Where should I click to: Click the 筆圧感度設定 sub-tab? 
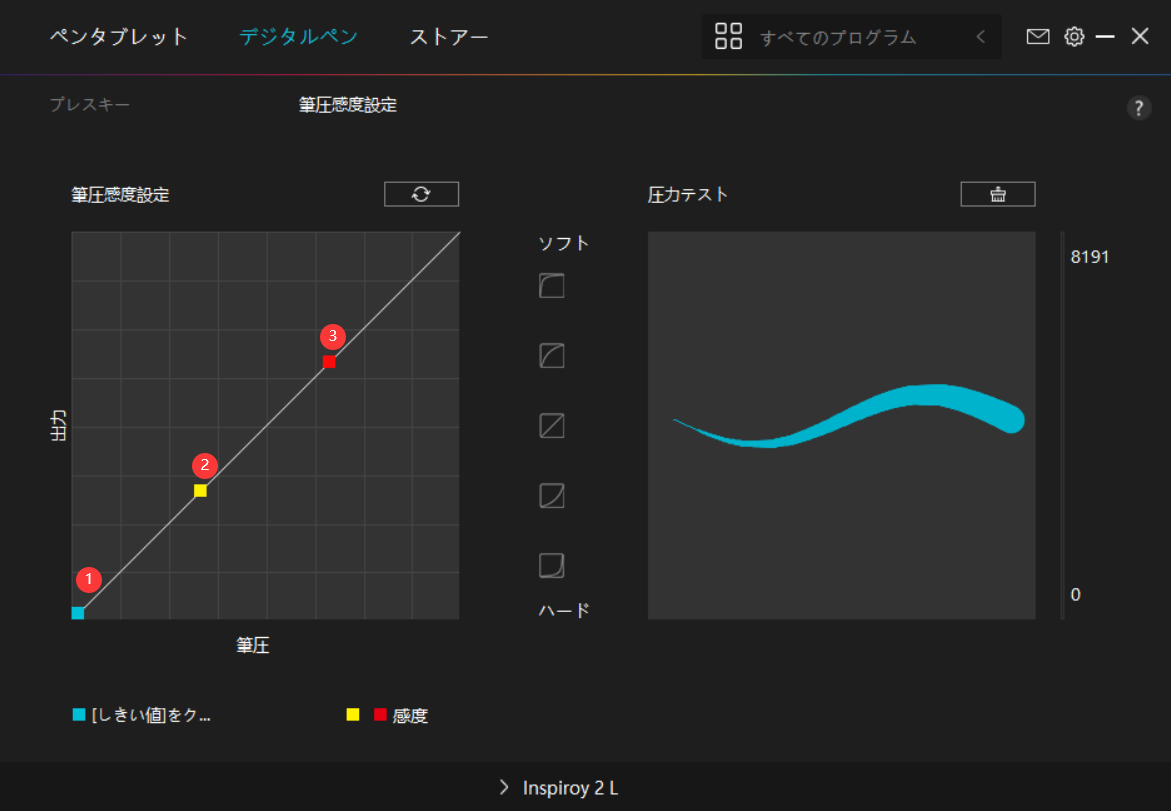347,105
